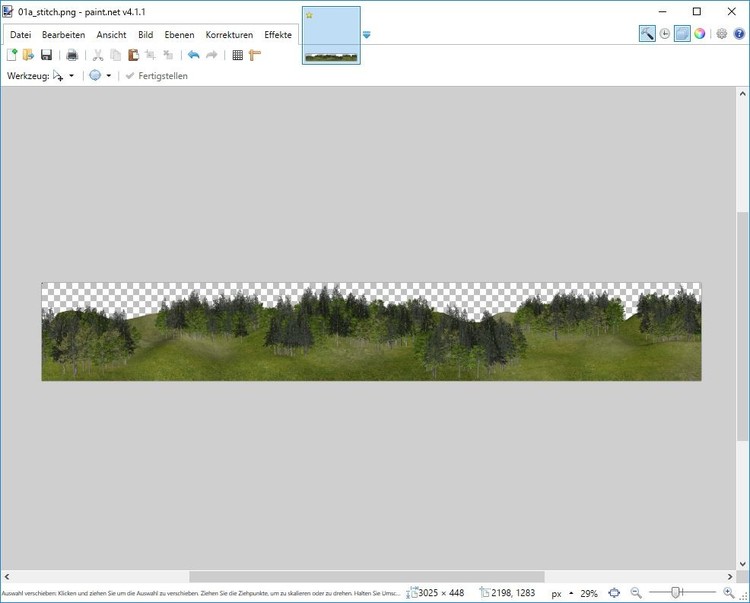
Task: Expand the image list arrow beside the thumbnail
Action: point(367,35)
